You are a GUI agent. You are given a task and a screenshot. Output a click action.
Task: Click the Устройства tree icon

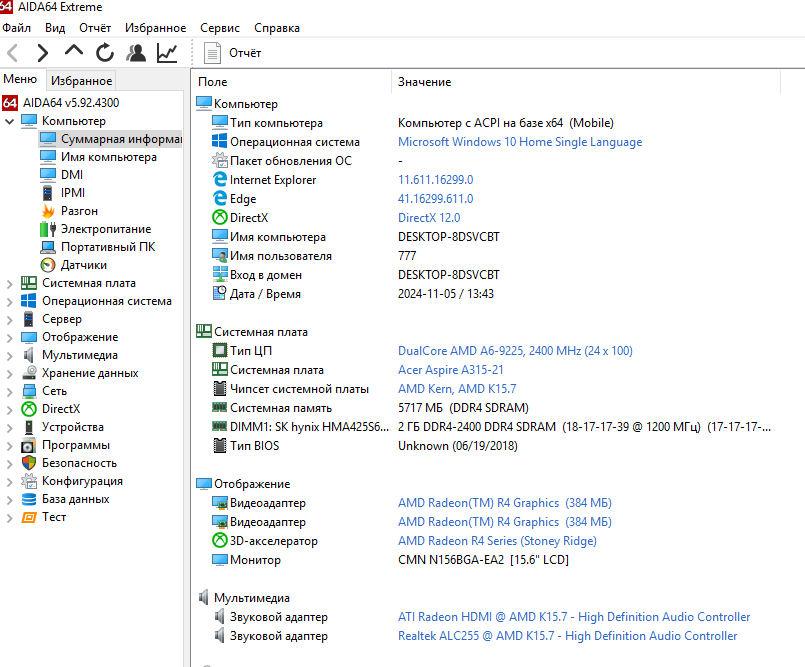tap(29, 427)
